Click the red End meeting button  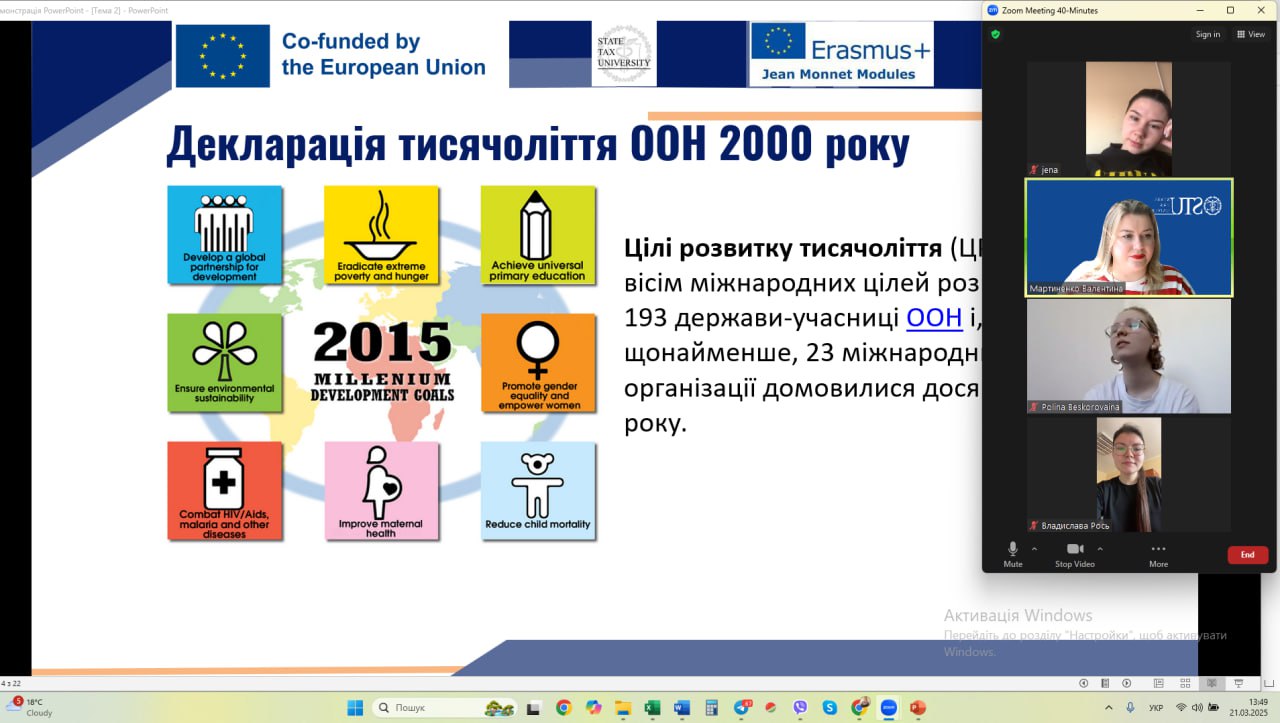1248,555
